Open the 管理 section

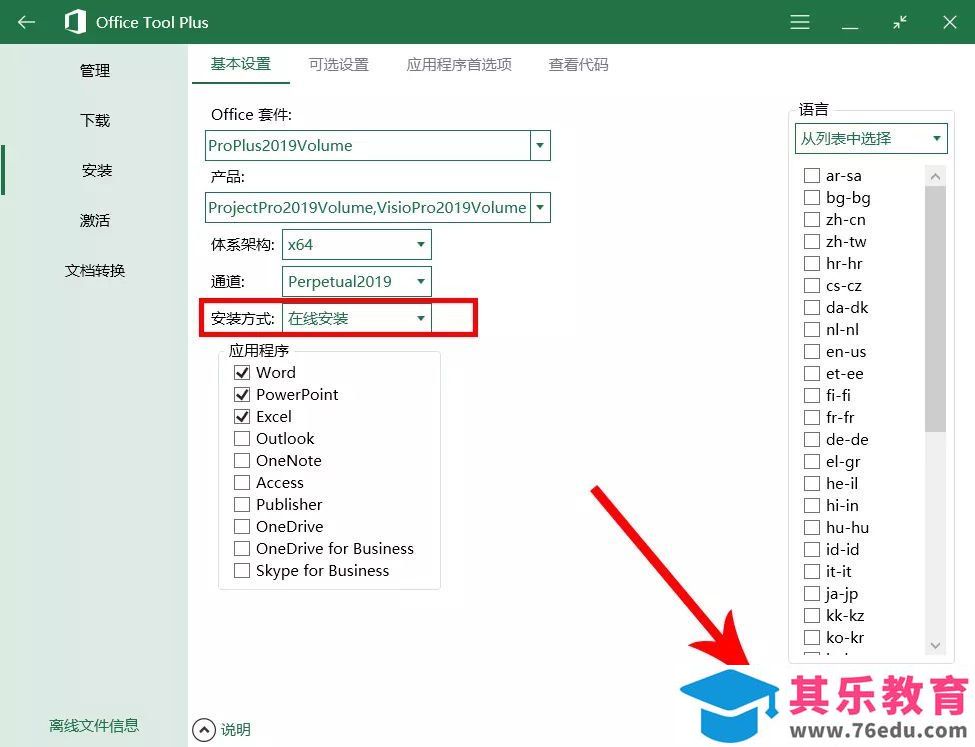click(95, 70)
